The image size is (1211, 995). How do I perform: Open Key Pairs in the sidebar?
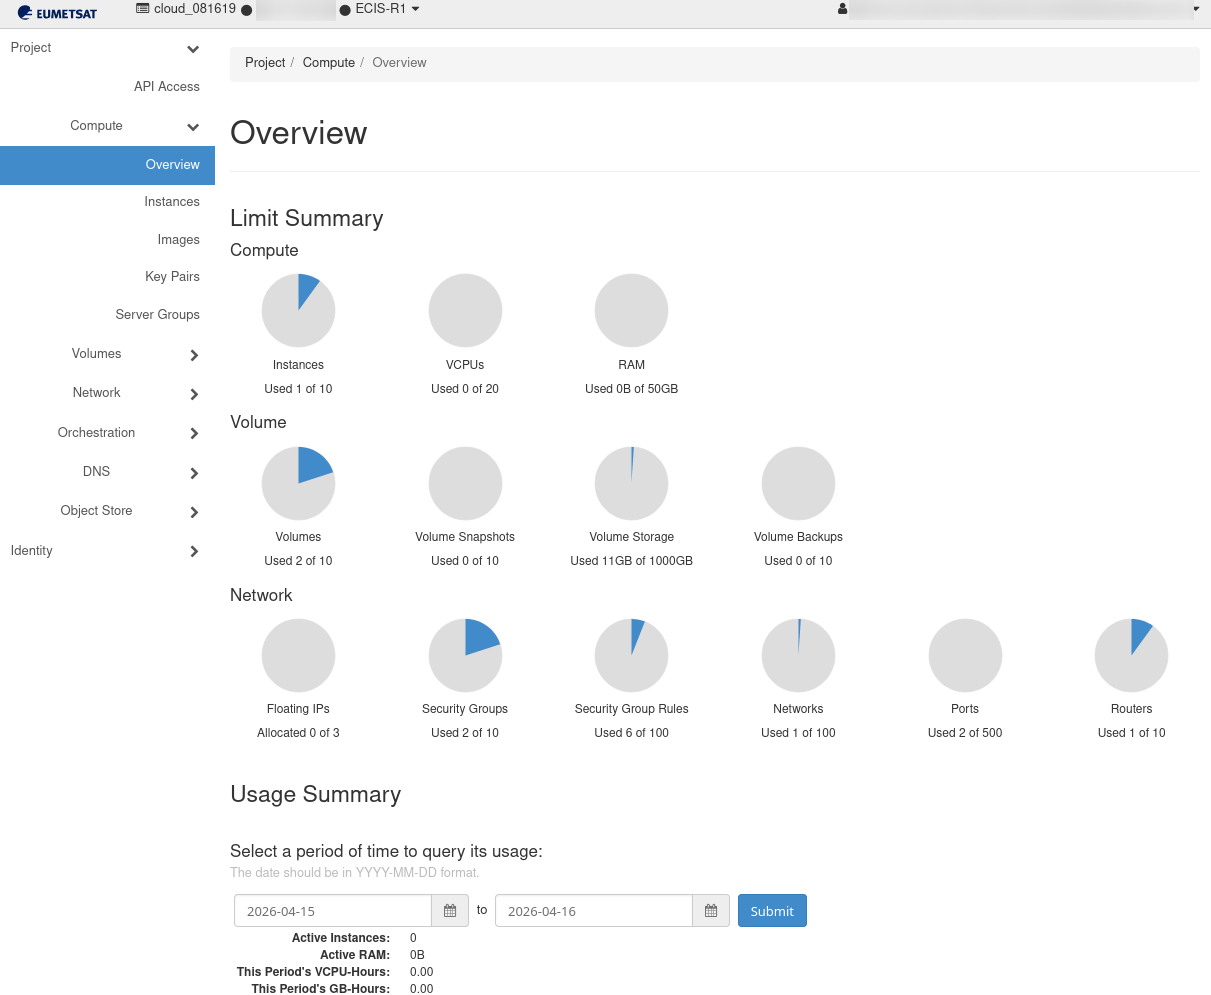tap(173, 277)
